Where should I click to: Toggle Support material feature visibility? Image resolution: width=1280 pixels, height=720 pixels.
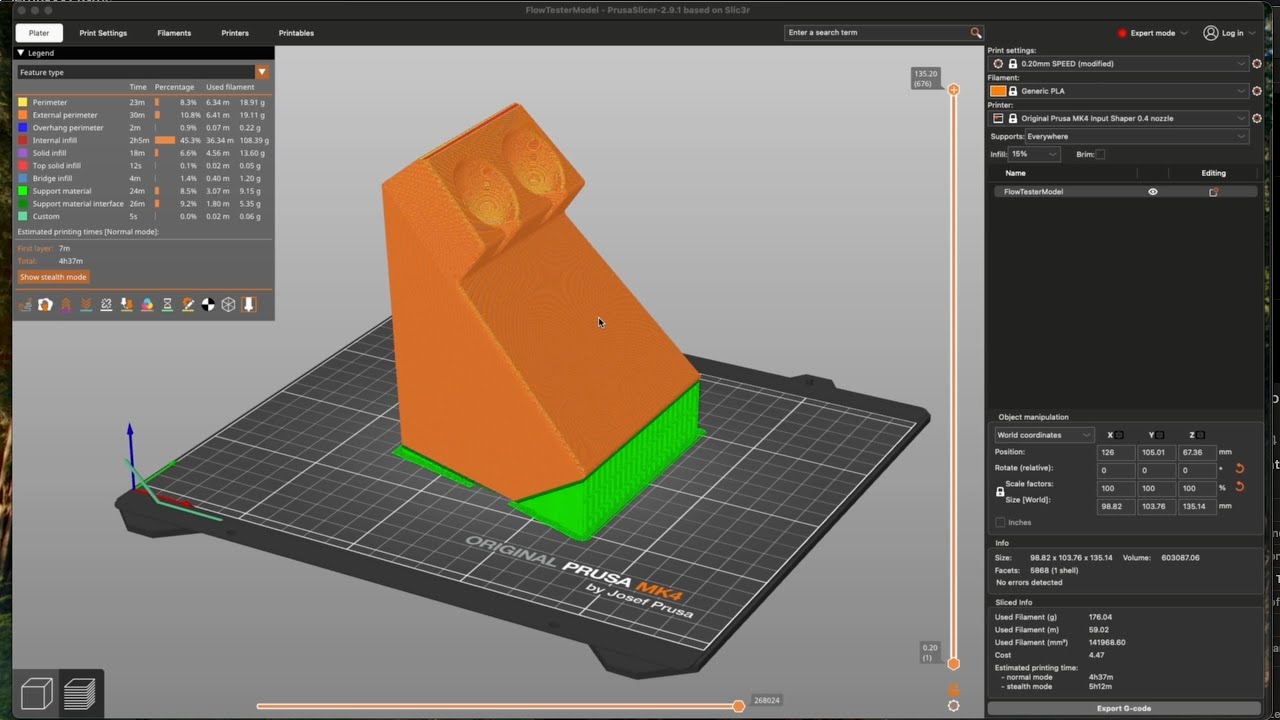click(144, 191)
